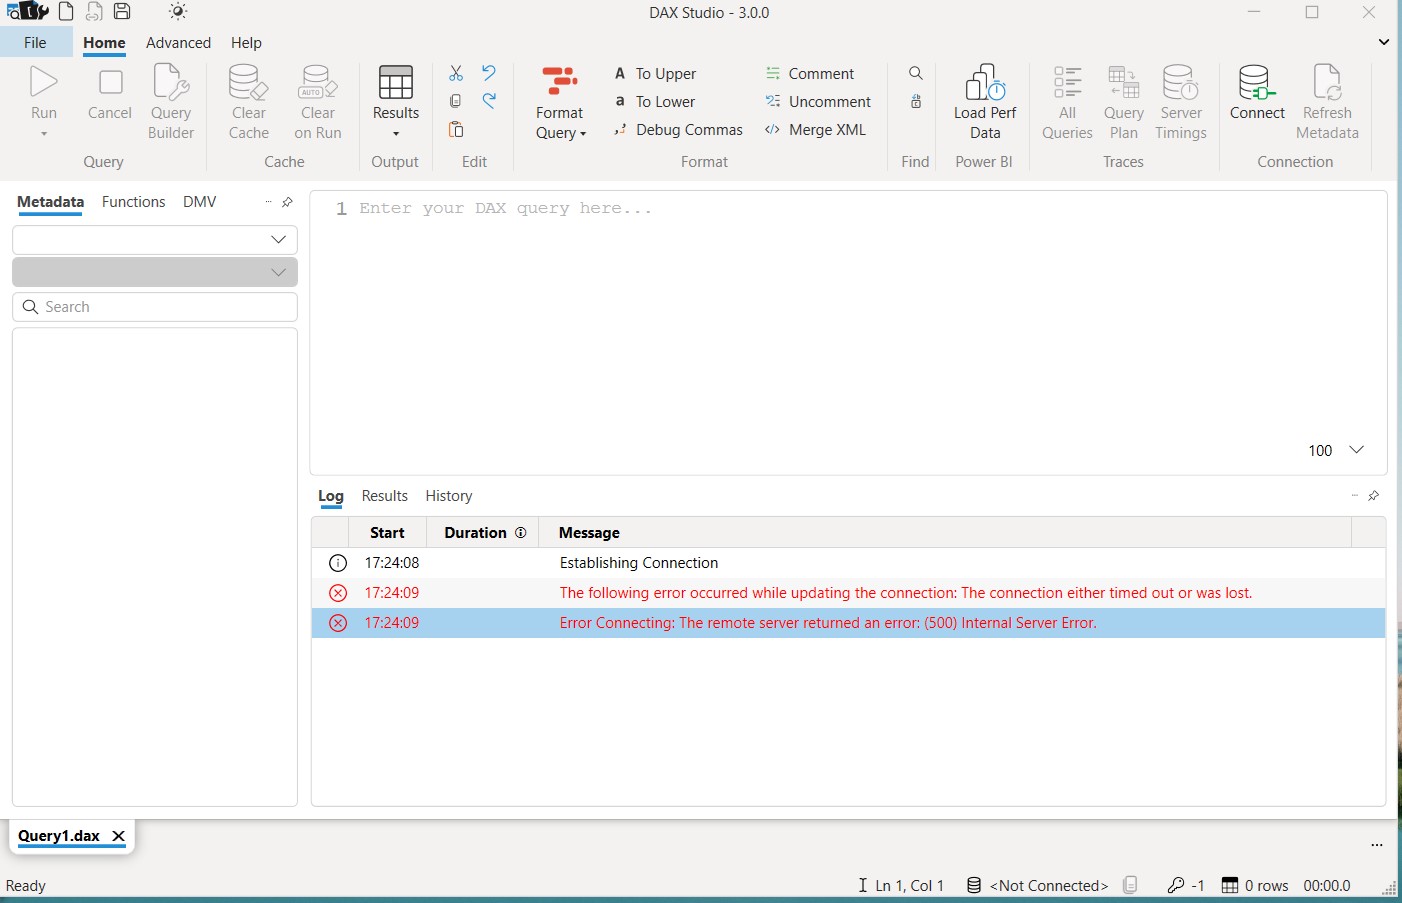Expand the first Metadata database dropdown

click(154, 240)
